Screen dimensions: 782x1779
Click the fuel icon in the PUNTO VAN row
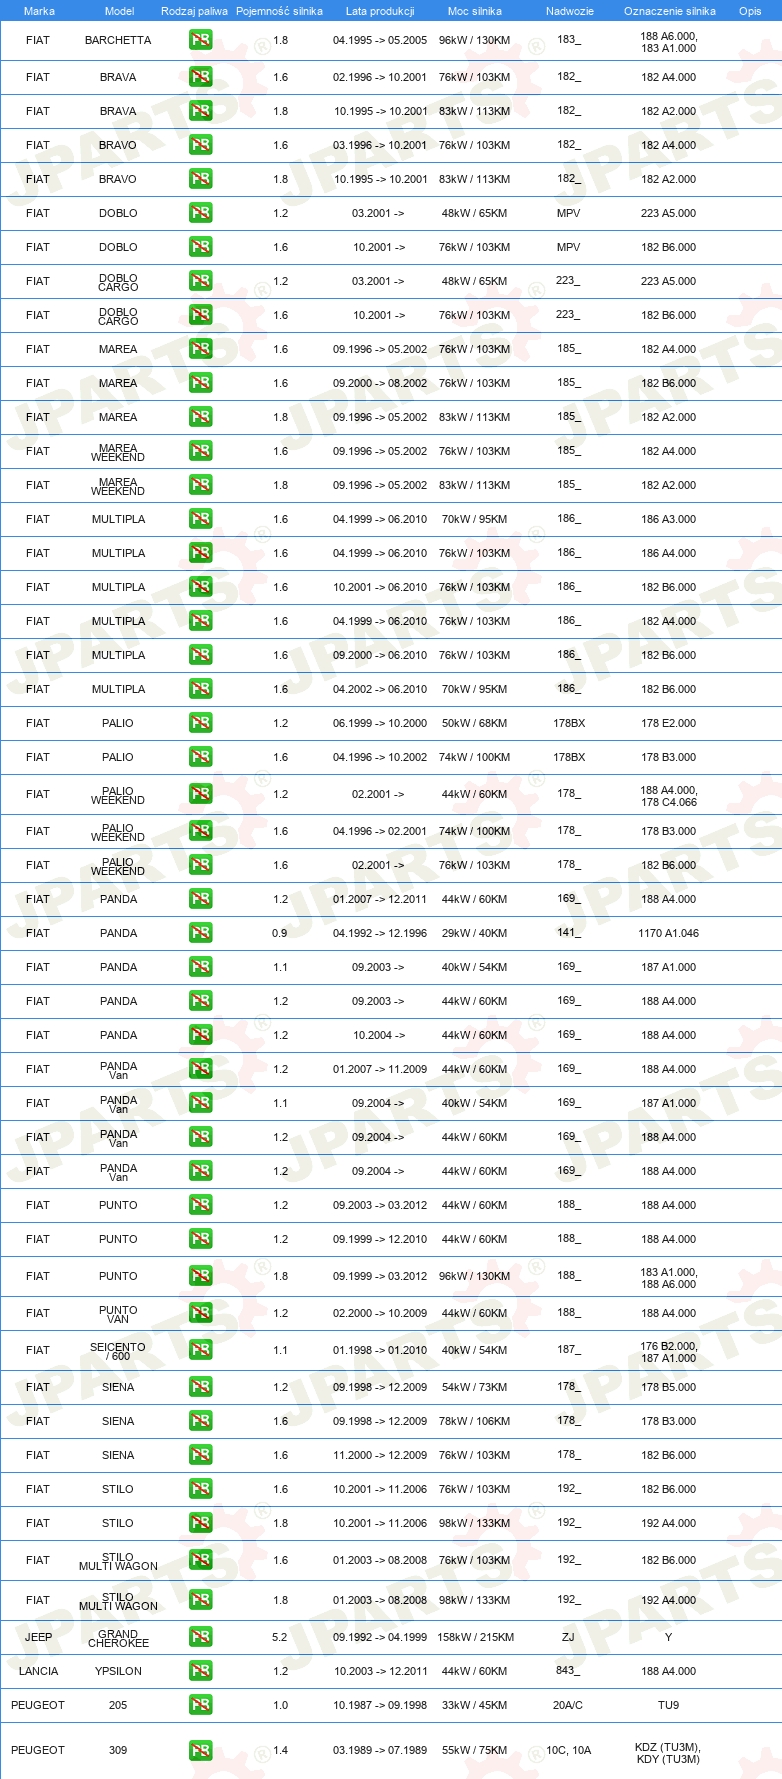[200, 1313]
